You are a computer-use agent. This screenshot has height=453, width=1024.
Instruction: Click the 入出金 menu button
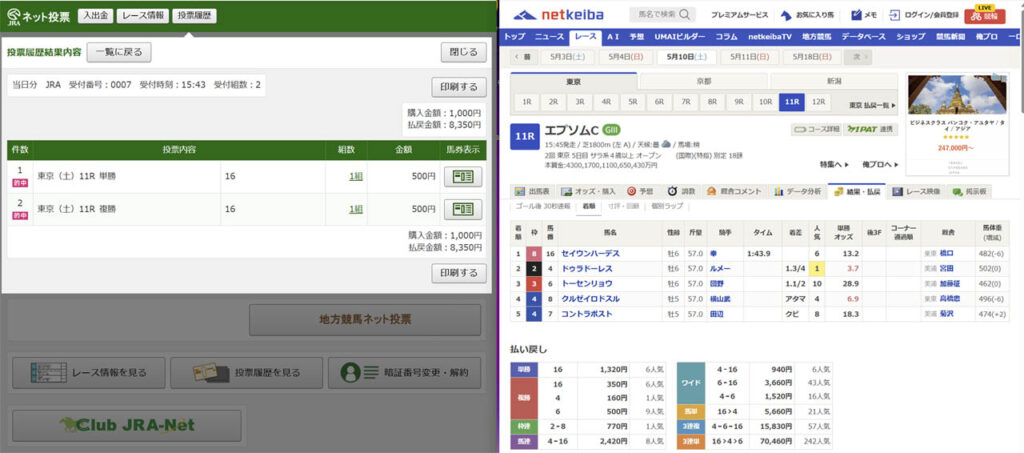coord(95,16)
